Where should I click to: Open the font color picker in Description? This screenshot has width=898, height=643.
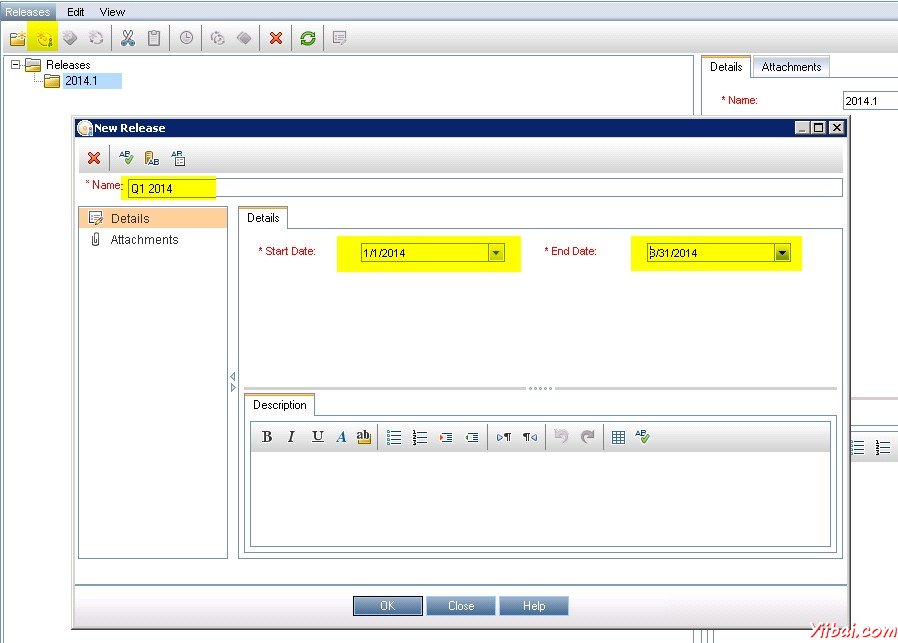tap(341, 437)
